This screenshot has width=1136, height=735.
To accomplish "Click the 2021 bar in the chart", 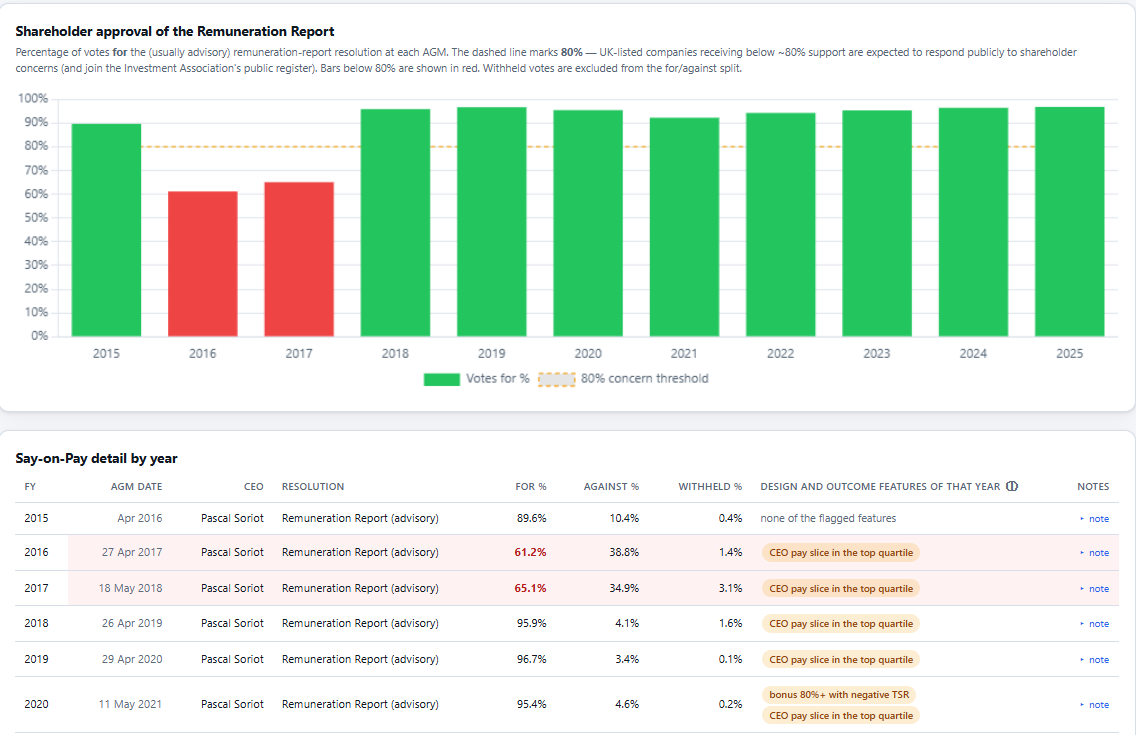I will [x=685, y=227].
